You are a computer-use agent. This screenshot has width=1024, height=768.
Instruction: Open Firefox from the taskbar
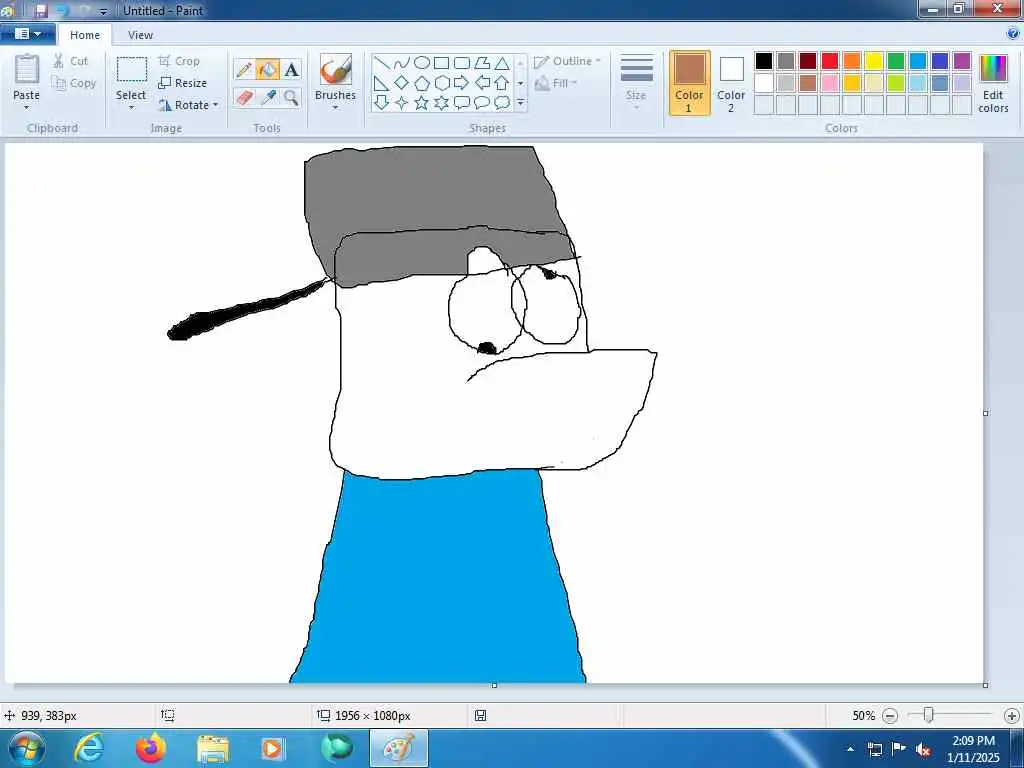(x=151, y=748)
